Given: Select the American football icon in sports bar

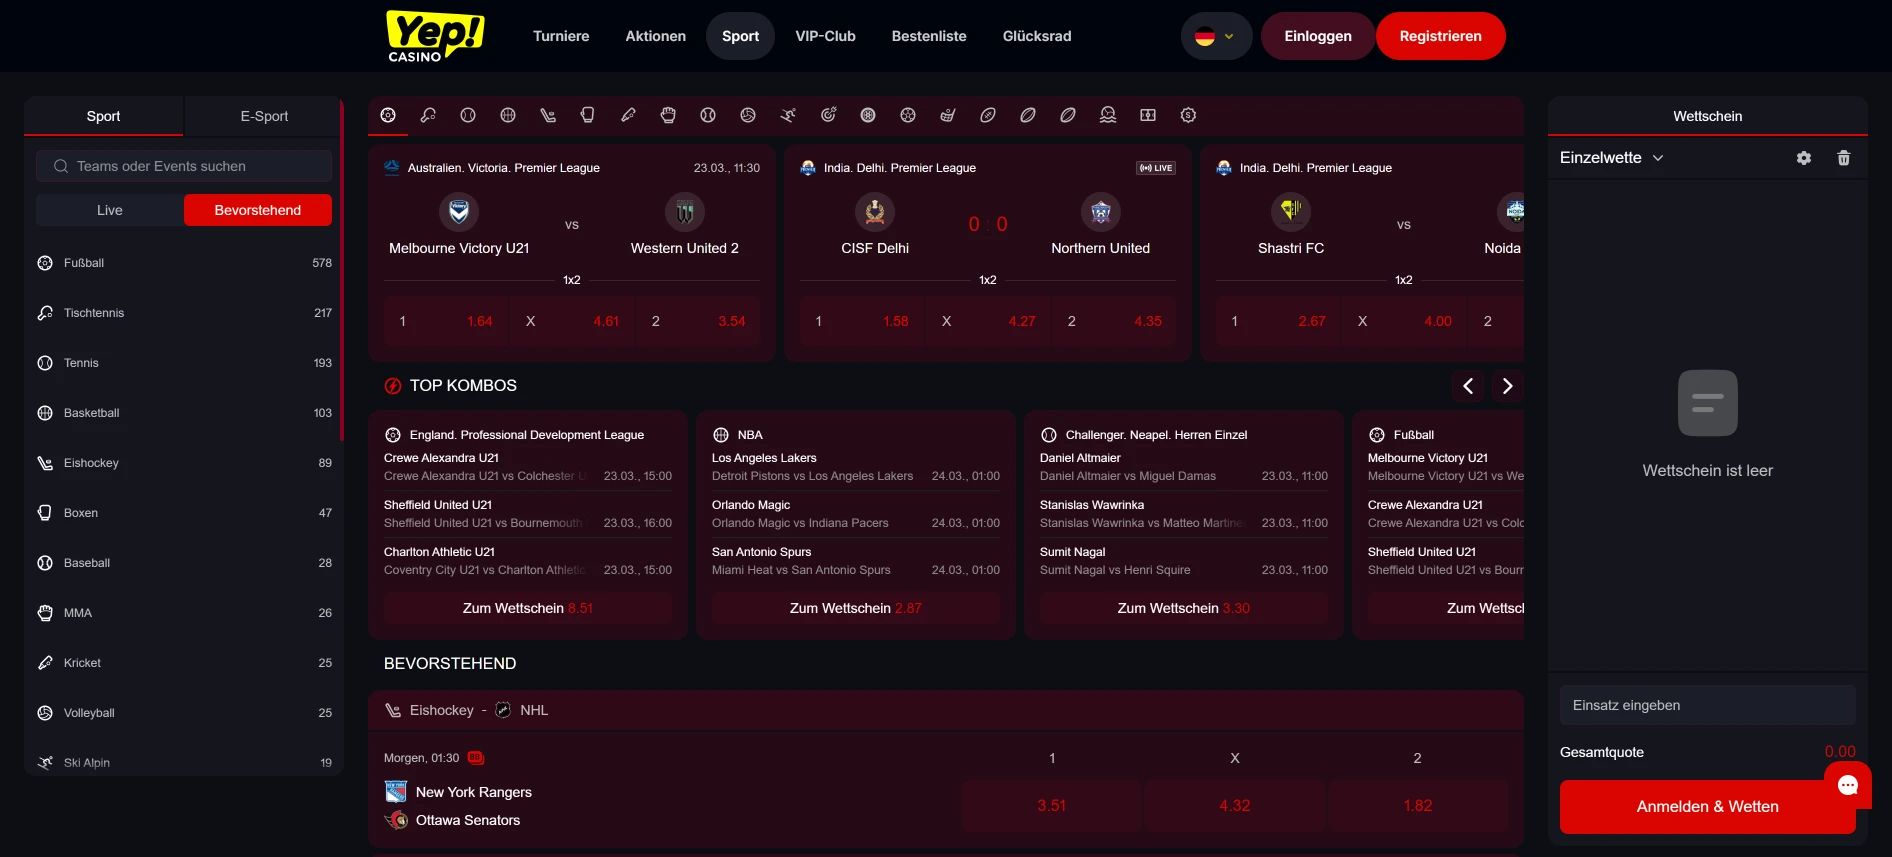Looking at the screenshot, I should coord(988,115).
